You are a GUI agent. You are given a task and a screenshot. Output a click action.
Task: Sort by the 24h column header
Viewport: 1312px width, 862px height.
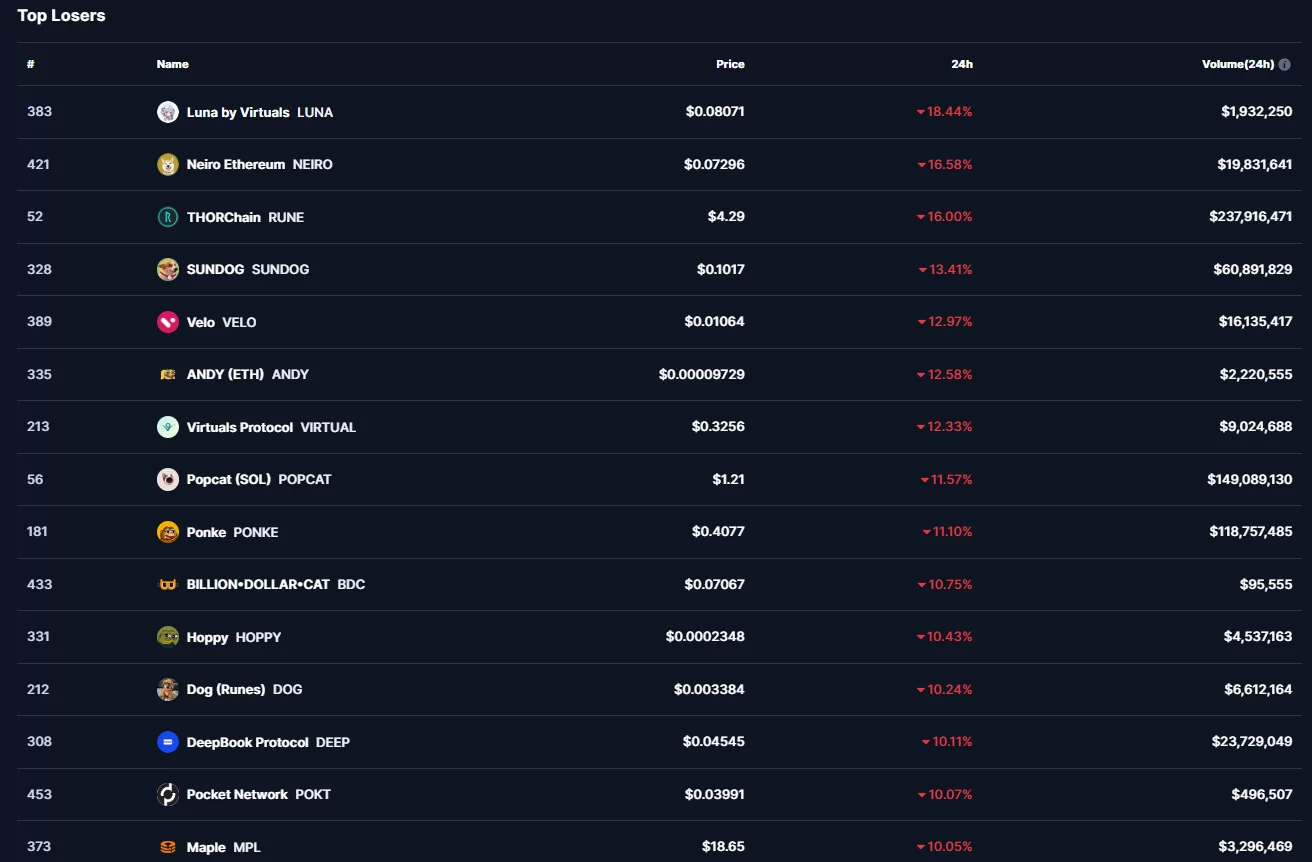(961, 64)
